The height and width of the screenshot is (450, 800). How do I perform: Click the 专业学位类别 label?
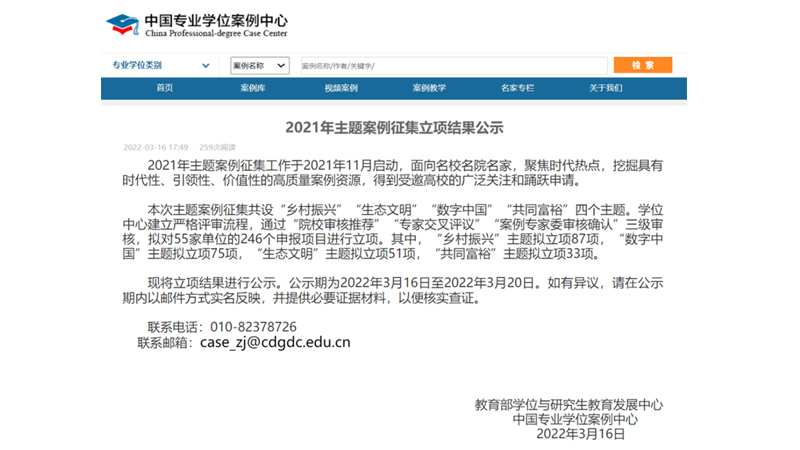click(137, 65)
